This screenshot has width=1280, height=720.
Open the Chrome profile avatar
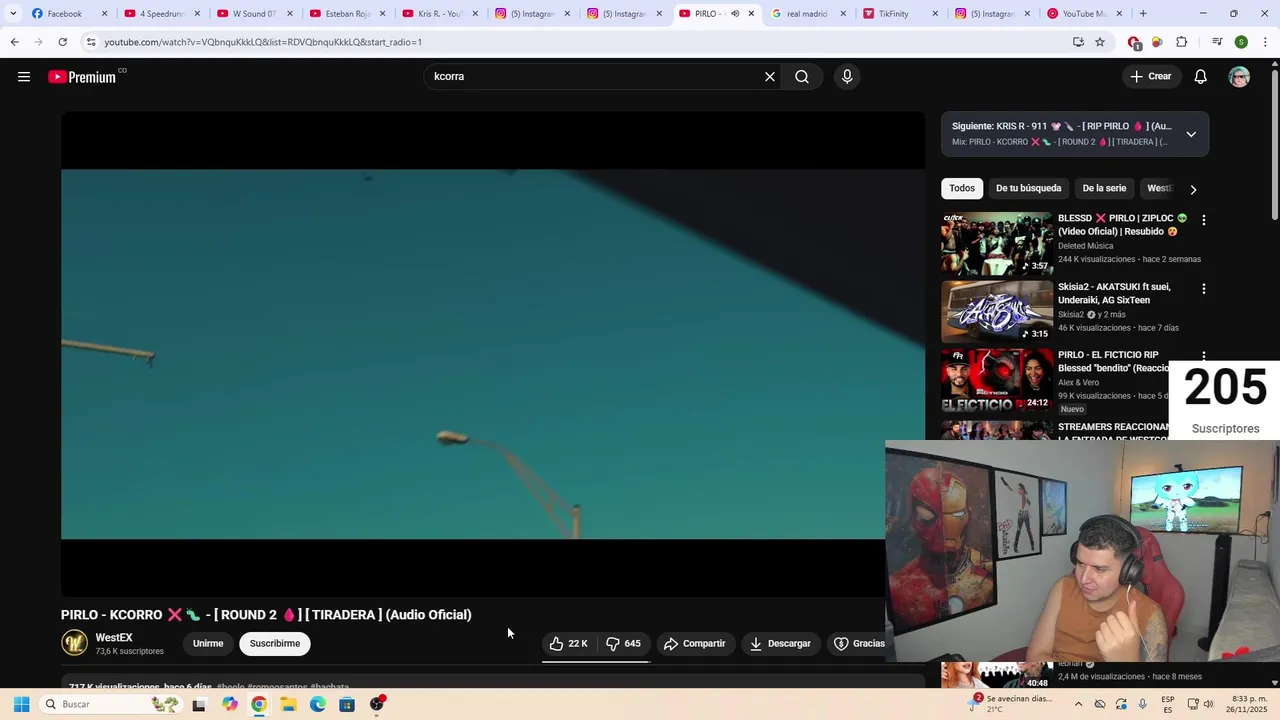[1241, 42]
